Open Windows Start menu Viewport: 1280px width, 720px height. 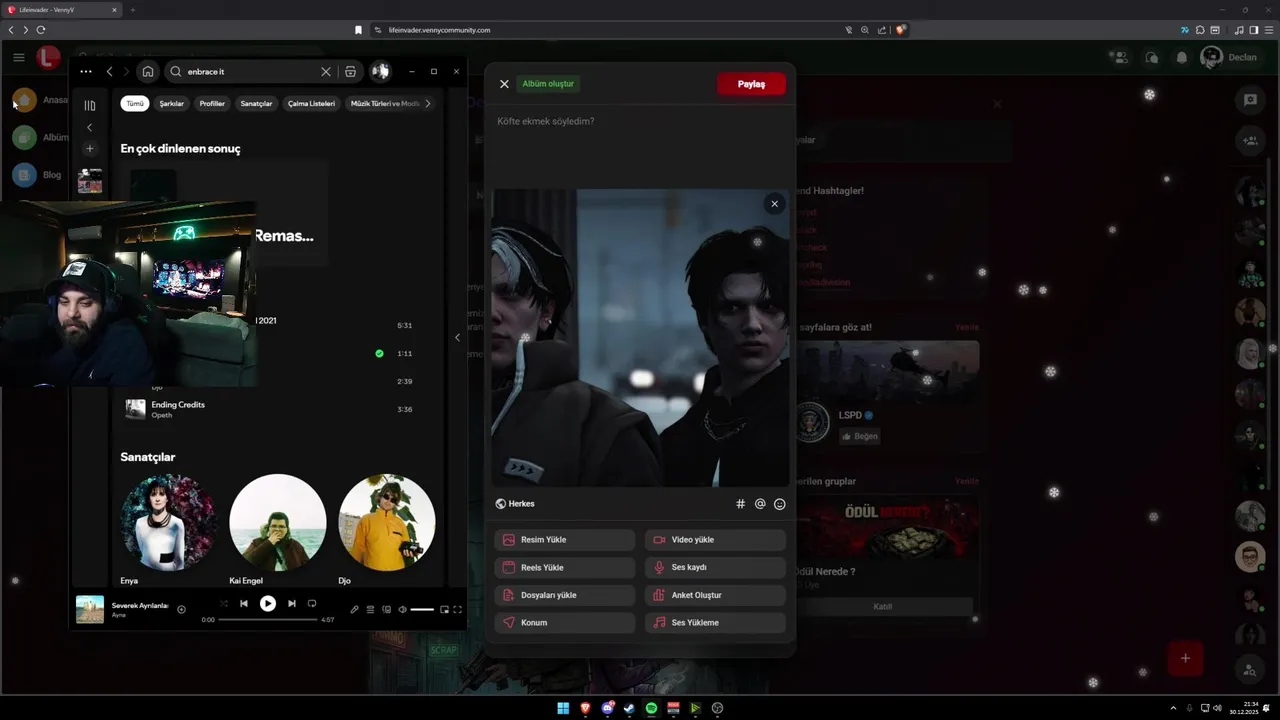point(563,708)
